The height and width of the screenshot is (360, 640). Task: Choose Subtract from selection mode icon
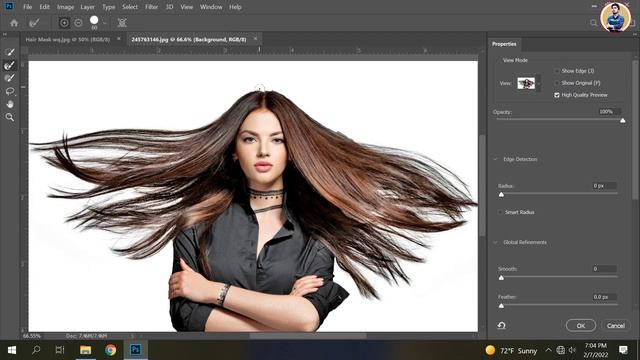point(78,23)
